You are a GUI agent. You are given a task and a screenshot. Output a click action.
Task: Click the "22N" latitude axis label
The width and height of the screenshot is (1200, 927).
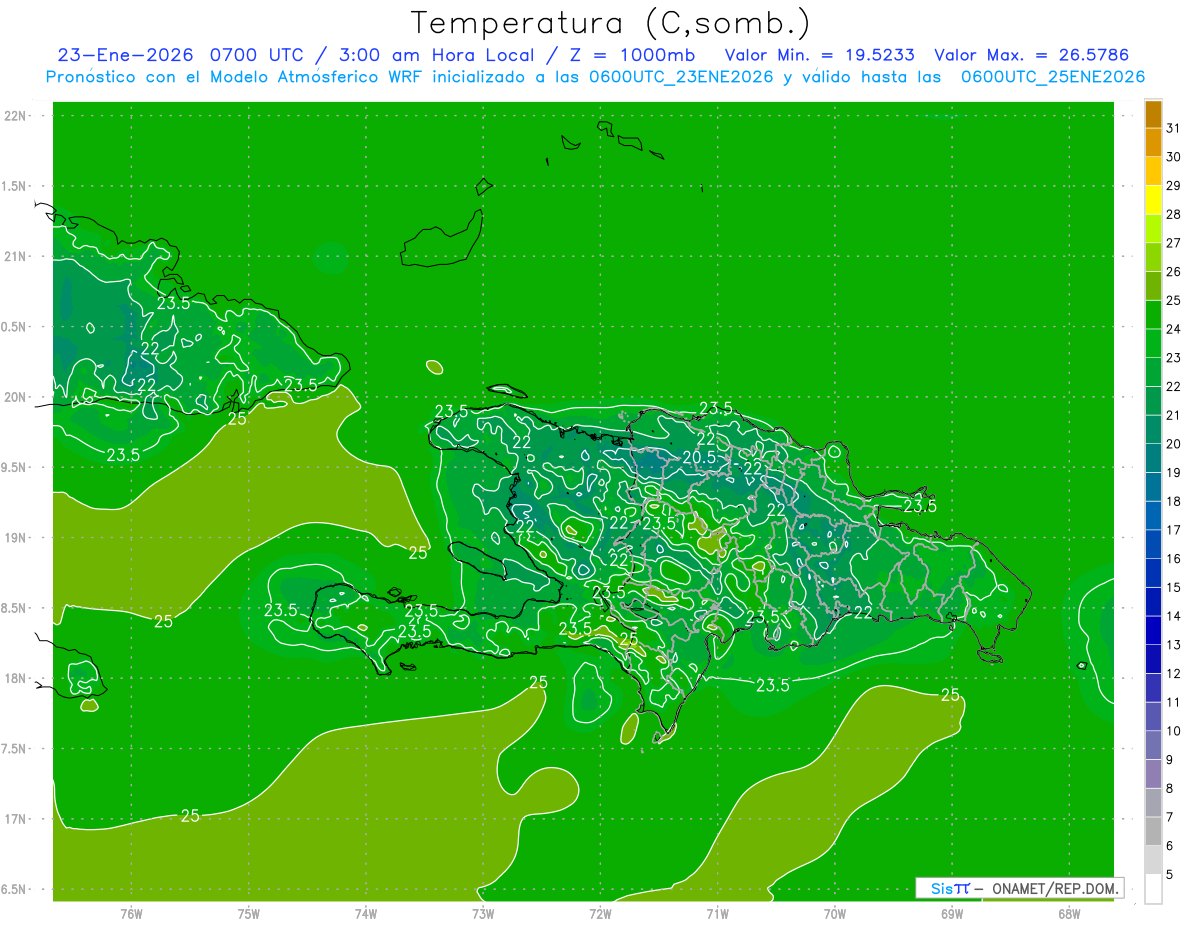tap(17, 116)
